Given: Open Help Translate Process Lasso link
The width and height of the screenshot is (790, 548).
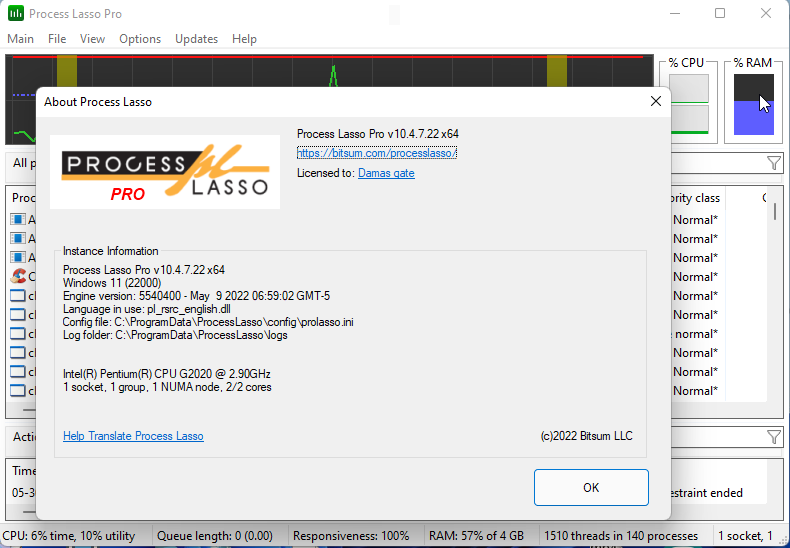Looking at the screenshot, I should click(133, 436).
